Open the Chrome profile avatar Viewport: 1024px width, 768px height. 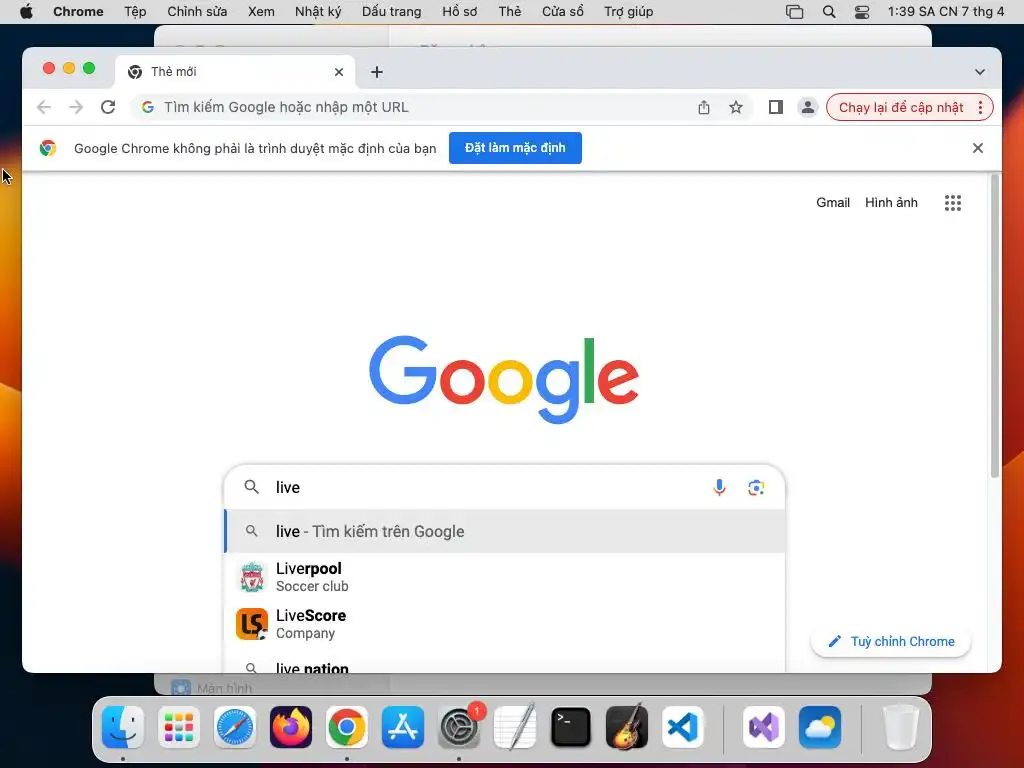pos(808,107)
